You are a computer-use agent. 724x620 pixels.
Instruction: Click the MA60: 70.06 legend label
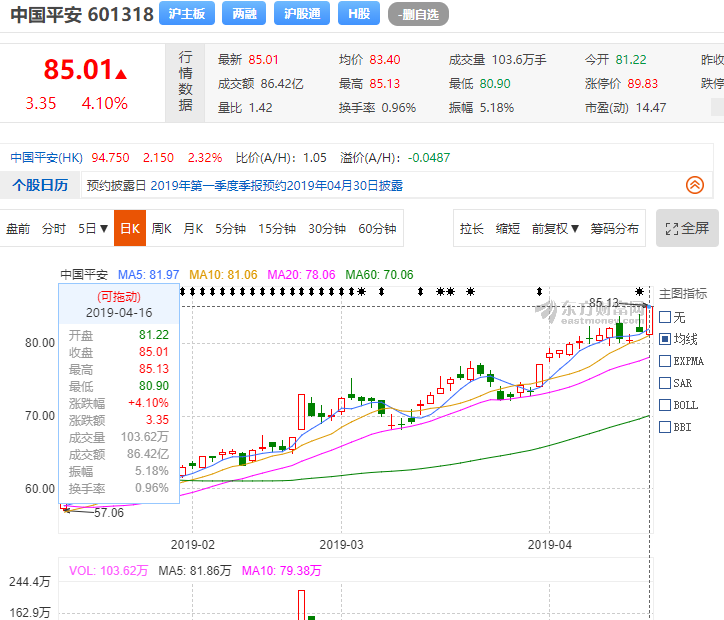[x=379, y=275]
